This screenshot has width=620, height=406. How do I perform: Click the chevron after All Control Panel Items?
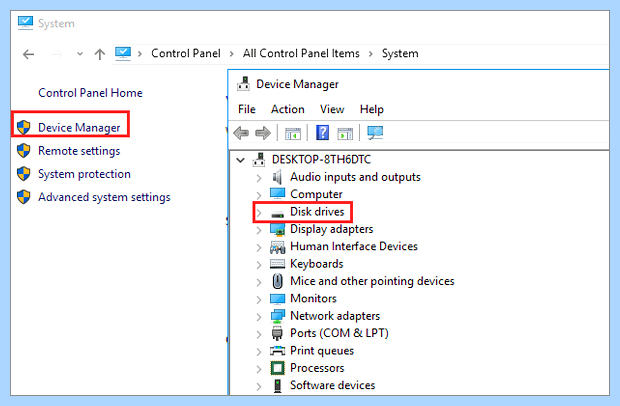click(371, 54)
